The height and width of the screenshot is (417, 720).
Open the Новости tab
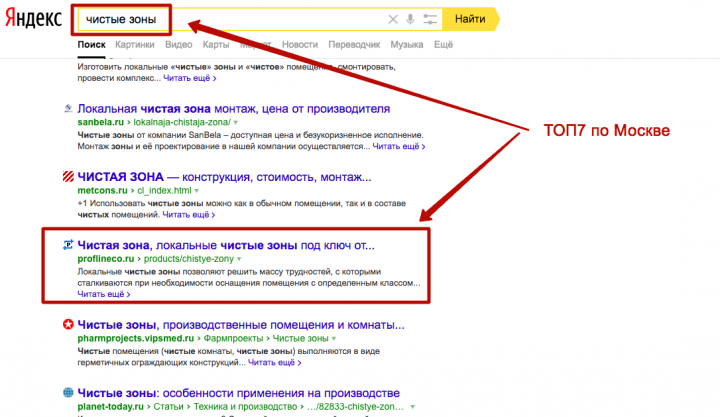(x=300, y=45)
